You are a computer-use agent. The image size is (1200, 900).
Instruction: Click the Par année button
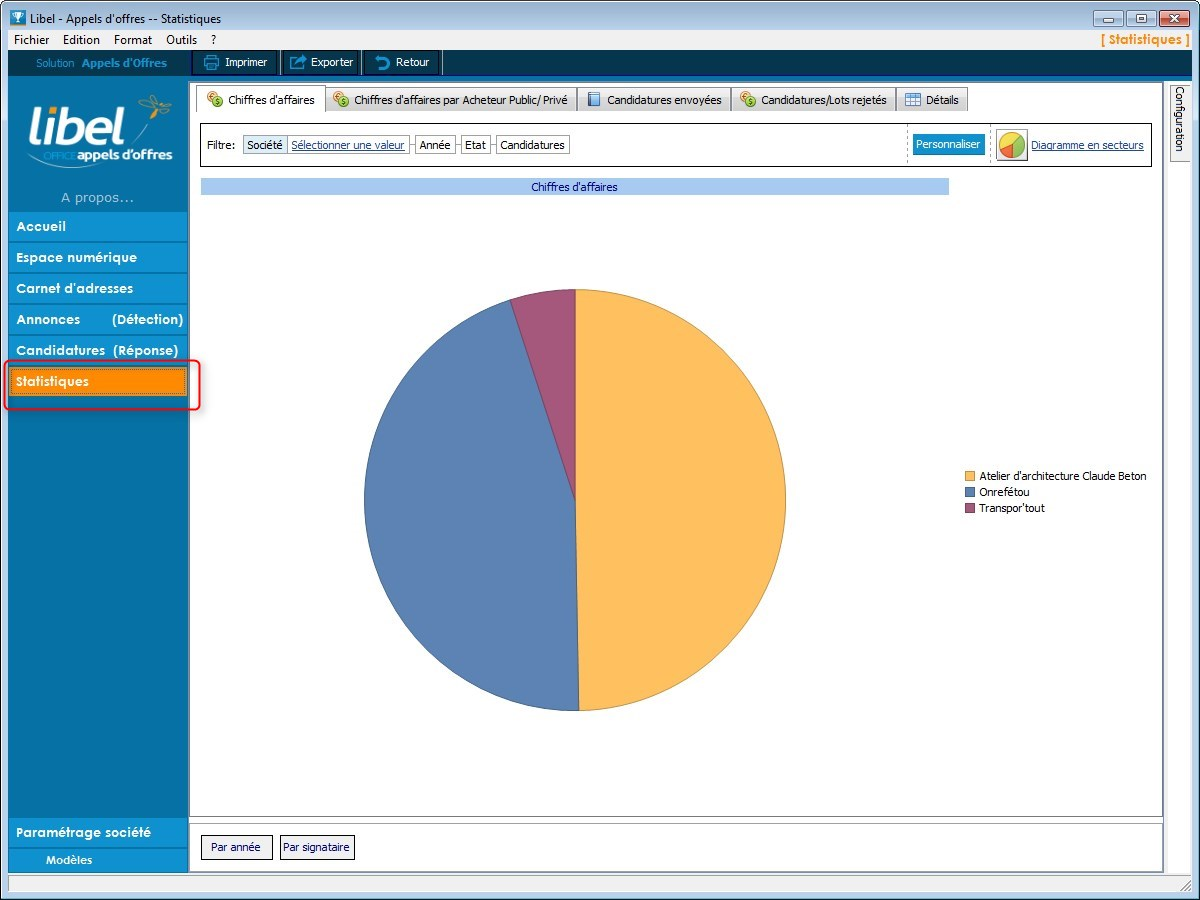click(x=236, y=847)
